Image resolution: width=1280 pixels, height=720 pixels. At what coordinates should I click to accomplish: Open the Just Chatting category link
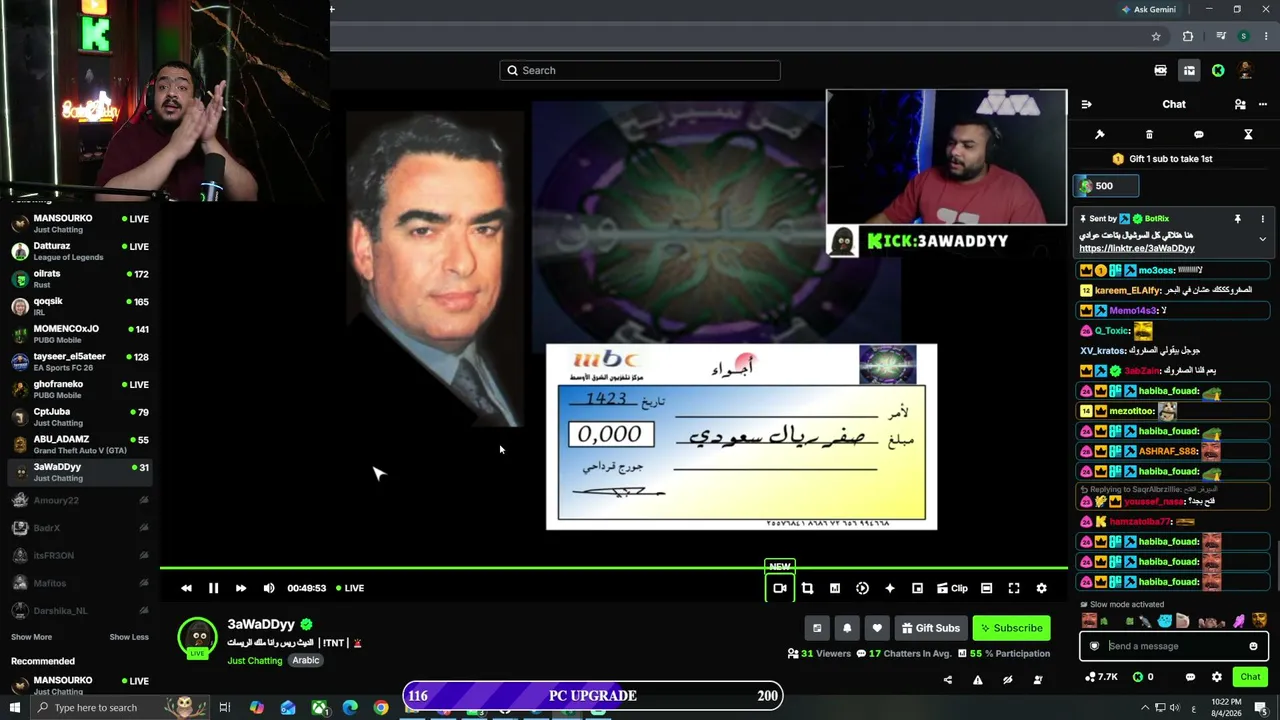point(254,660)
